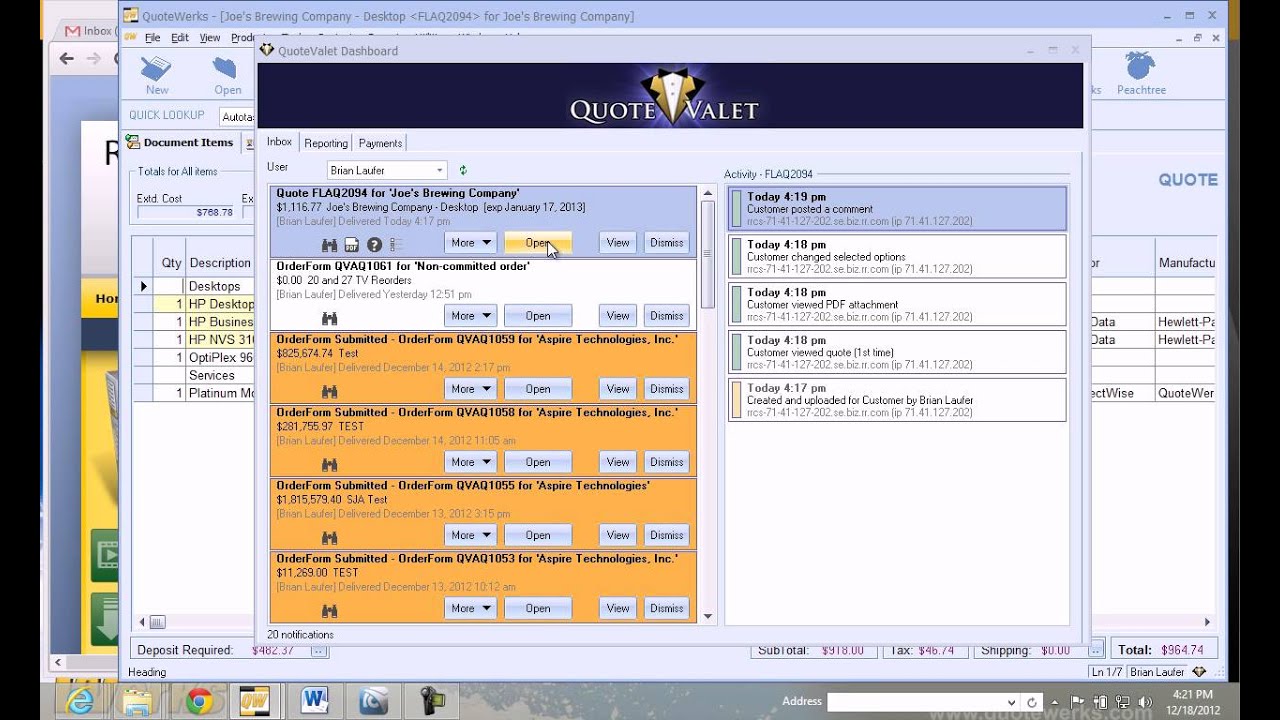Open the File menu in QuoteWerks
Screen dimensions: 1280x720
click(x=152, y=38)
